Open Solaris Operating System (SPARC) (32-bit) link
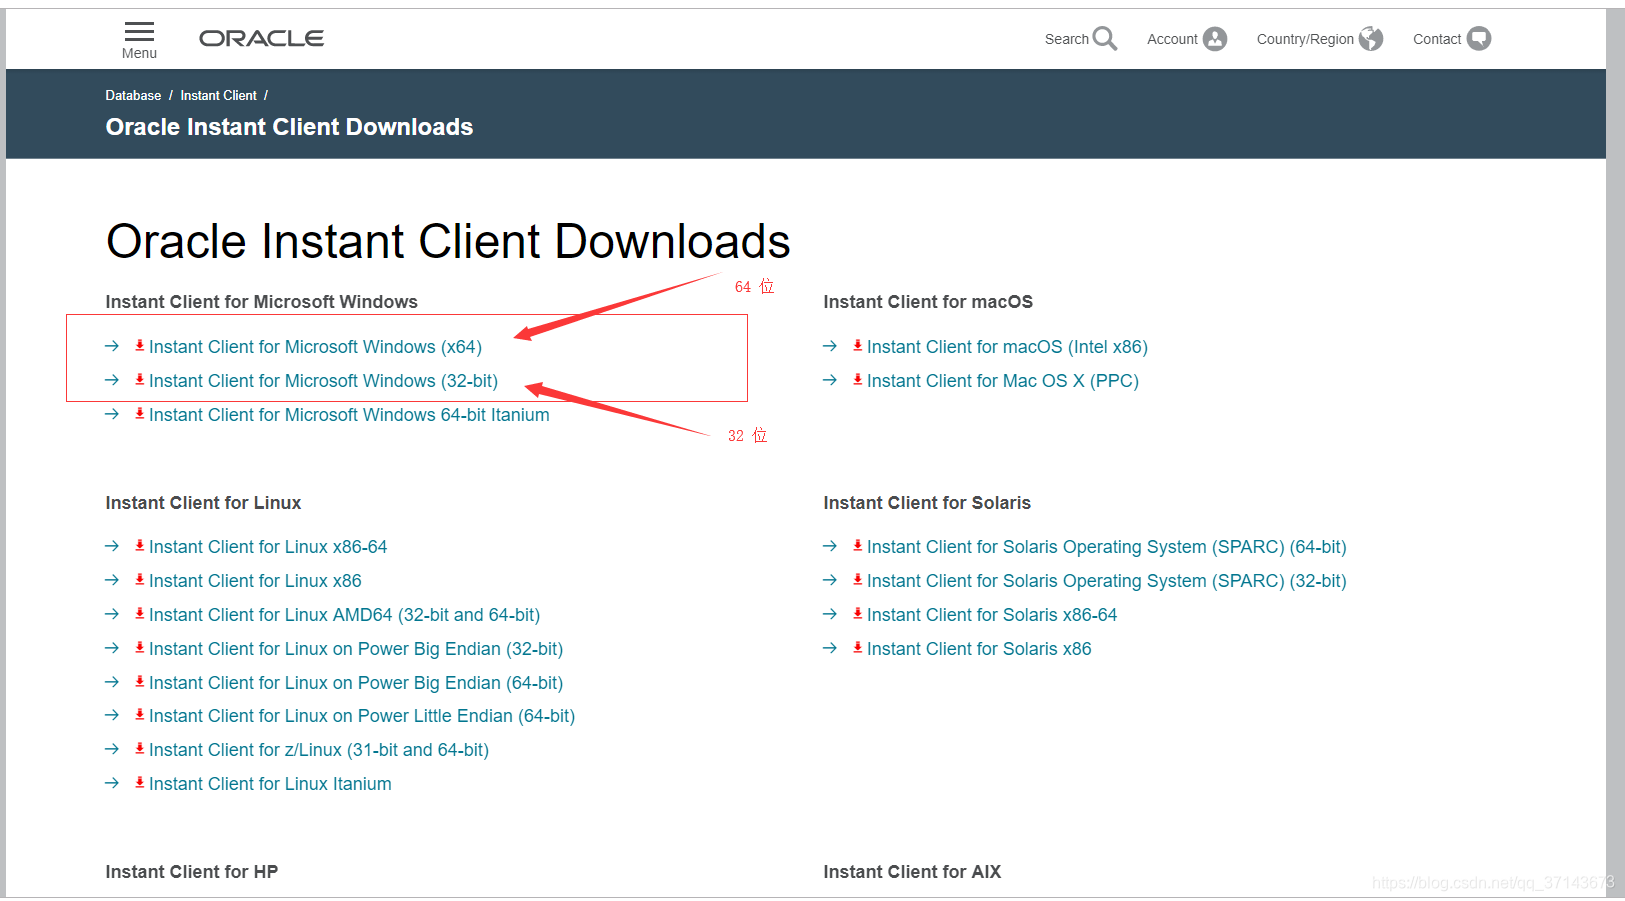 coord(1107,581)
